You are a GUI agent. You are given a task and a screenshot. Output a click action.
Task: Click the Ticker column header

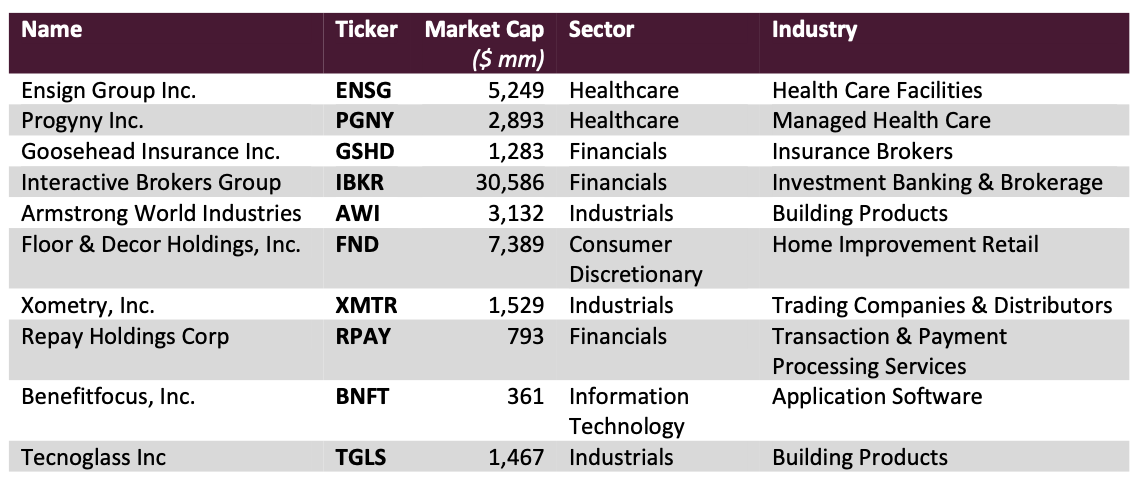366,30
